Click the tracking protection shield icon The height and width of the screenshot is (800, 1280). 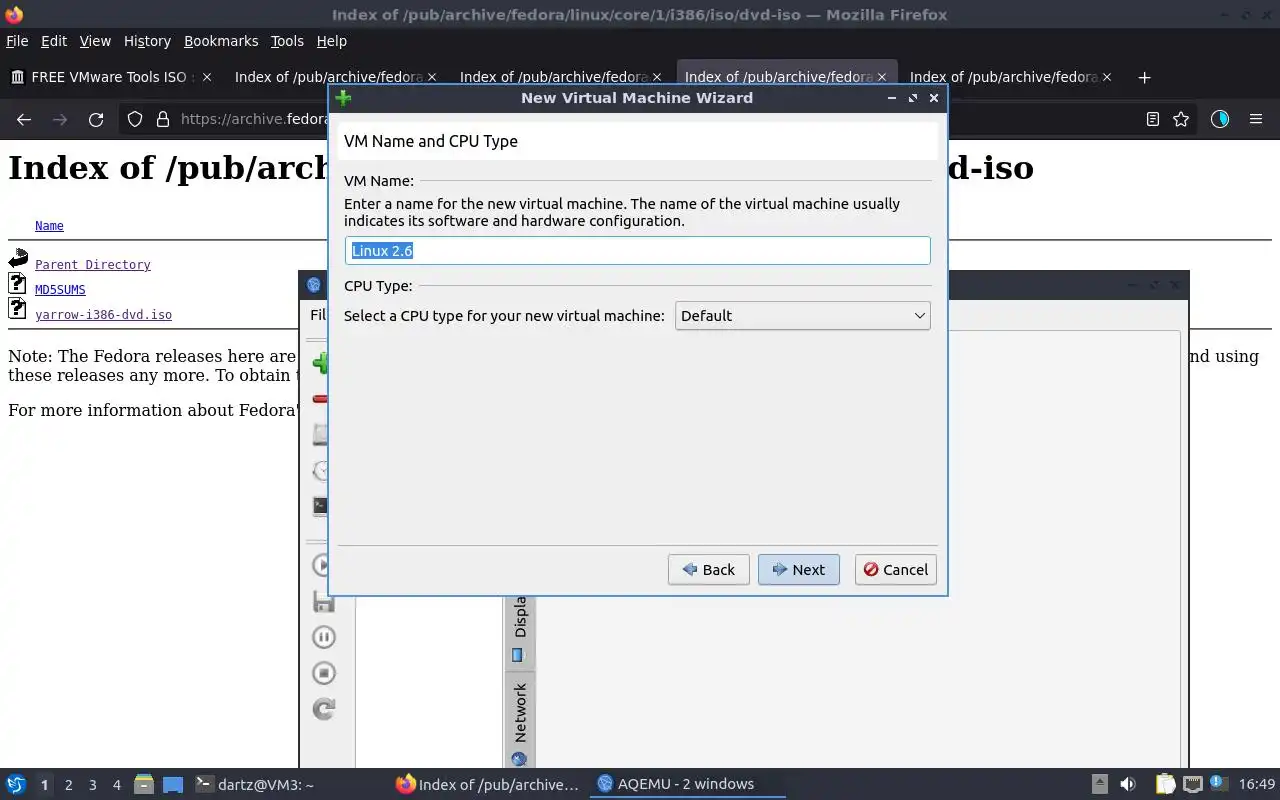pos(135,119)
